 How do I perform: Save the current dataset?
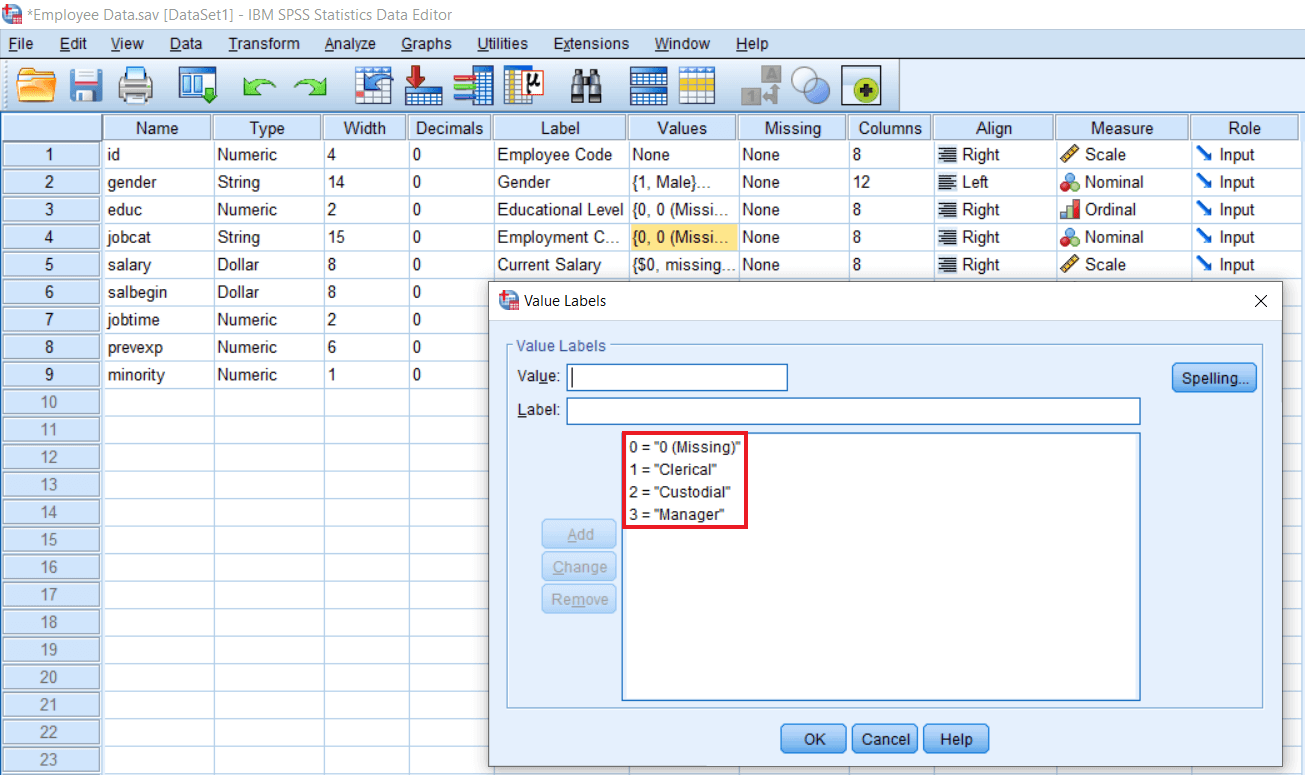click(86, 86)
